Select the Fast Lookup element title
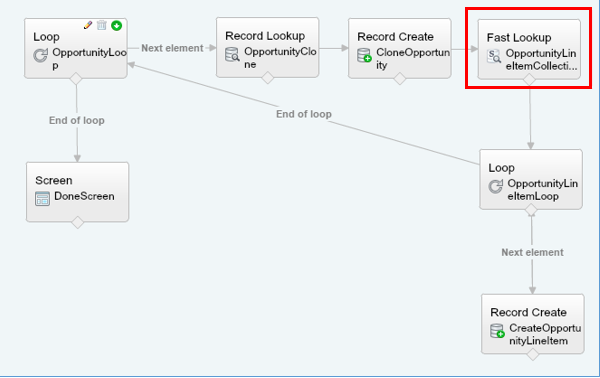Image resolution: width=600 pixels, height=378 pixels. click(519, 37)
